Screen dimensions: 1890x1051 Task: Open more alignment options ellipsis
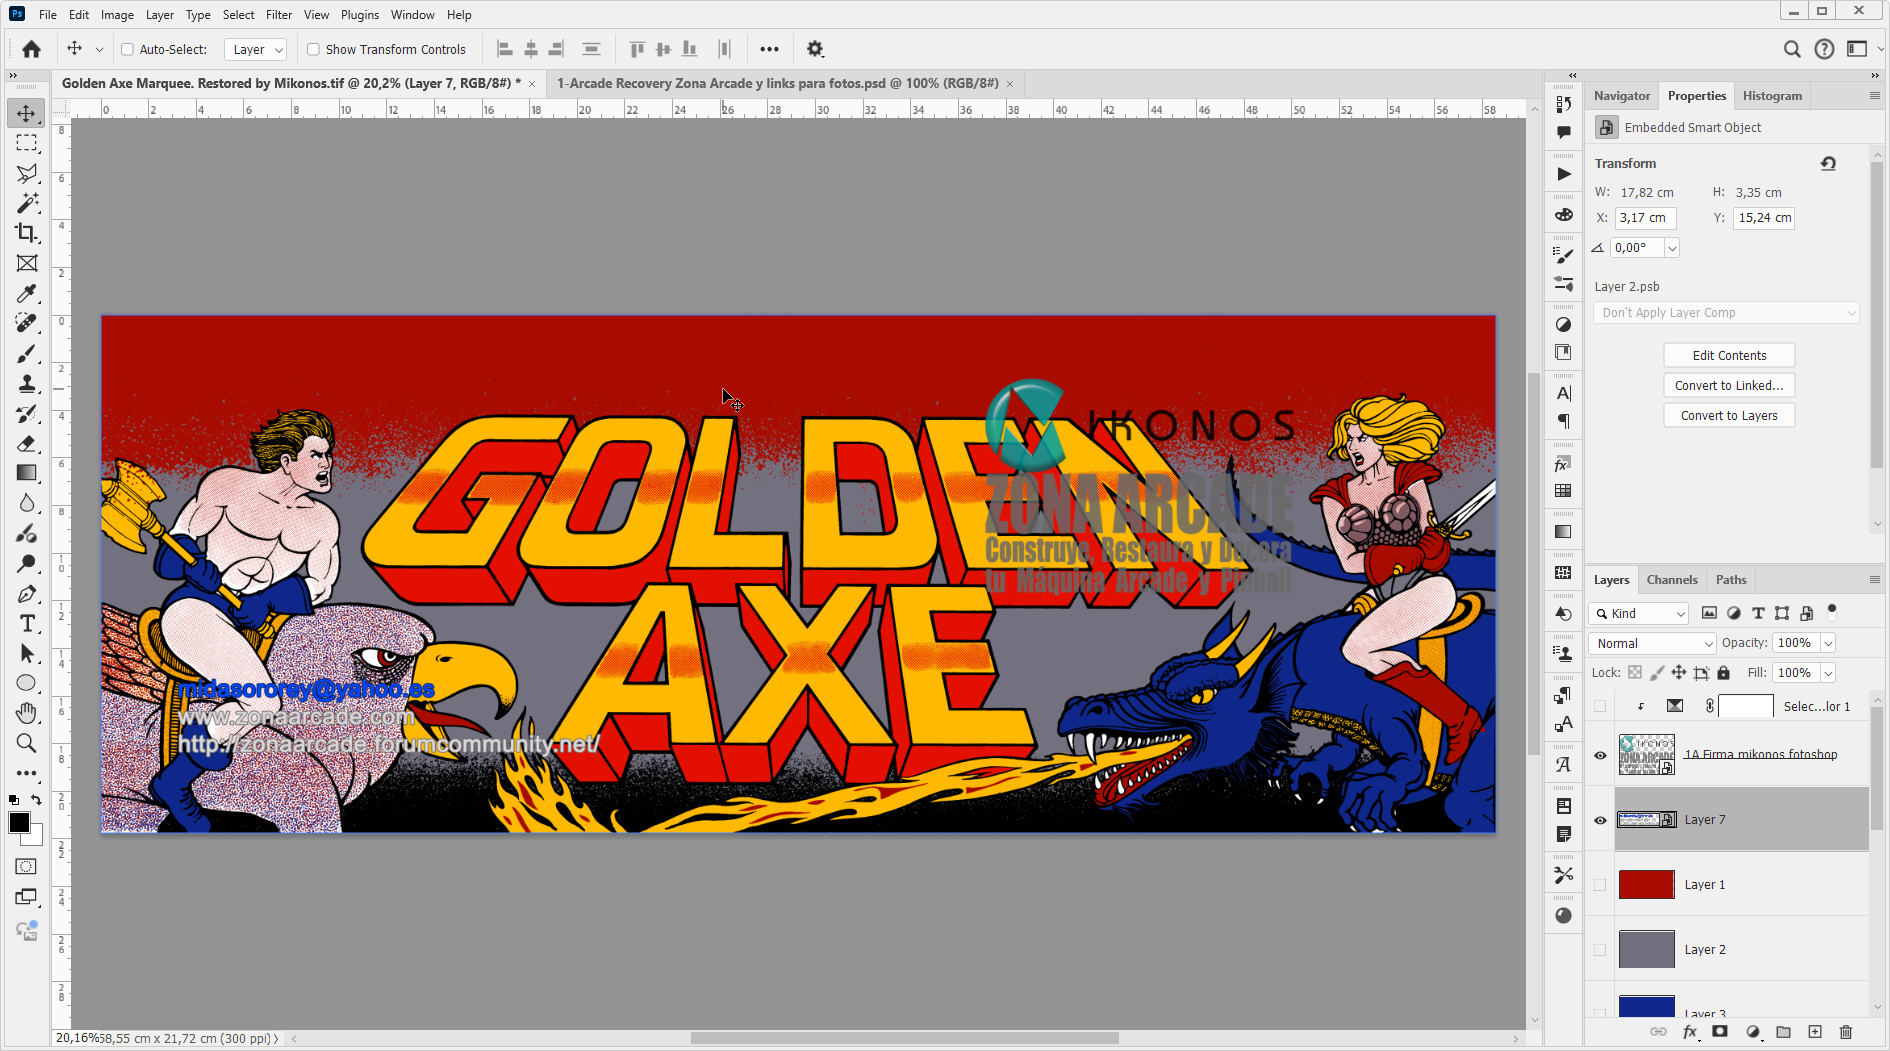[769, 49]
